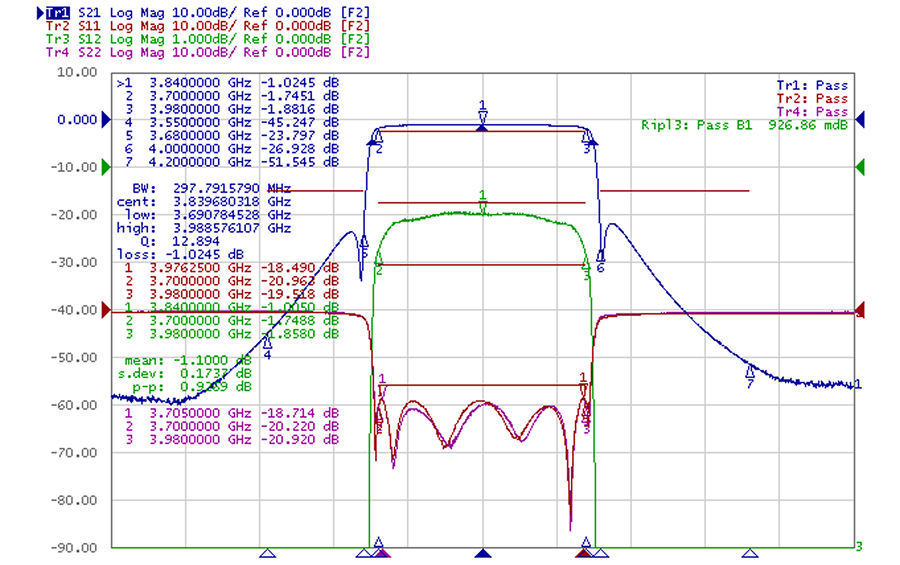
Task: Select the Tr1 S21 trace label
Action: [55, 11]
